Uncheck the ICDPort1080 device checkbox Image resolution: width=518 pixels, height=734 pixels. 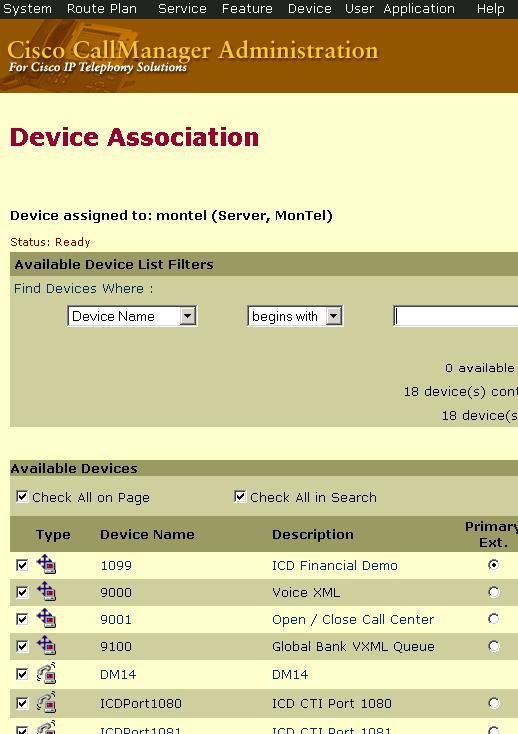click(x=22, y=703)
